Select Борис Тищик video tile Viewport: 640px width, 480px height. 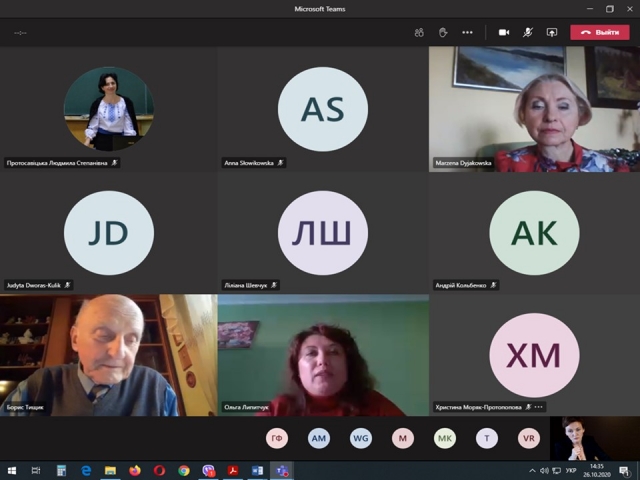(x=109, y=355)
